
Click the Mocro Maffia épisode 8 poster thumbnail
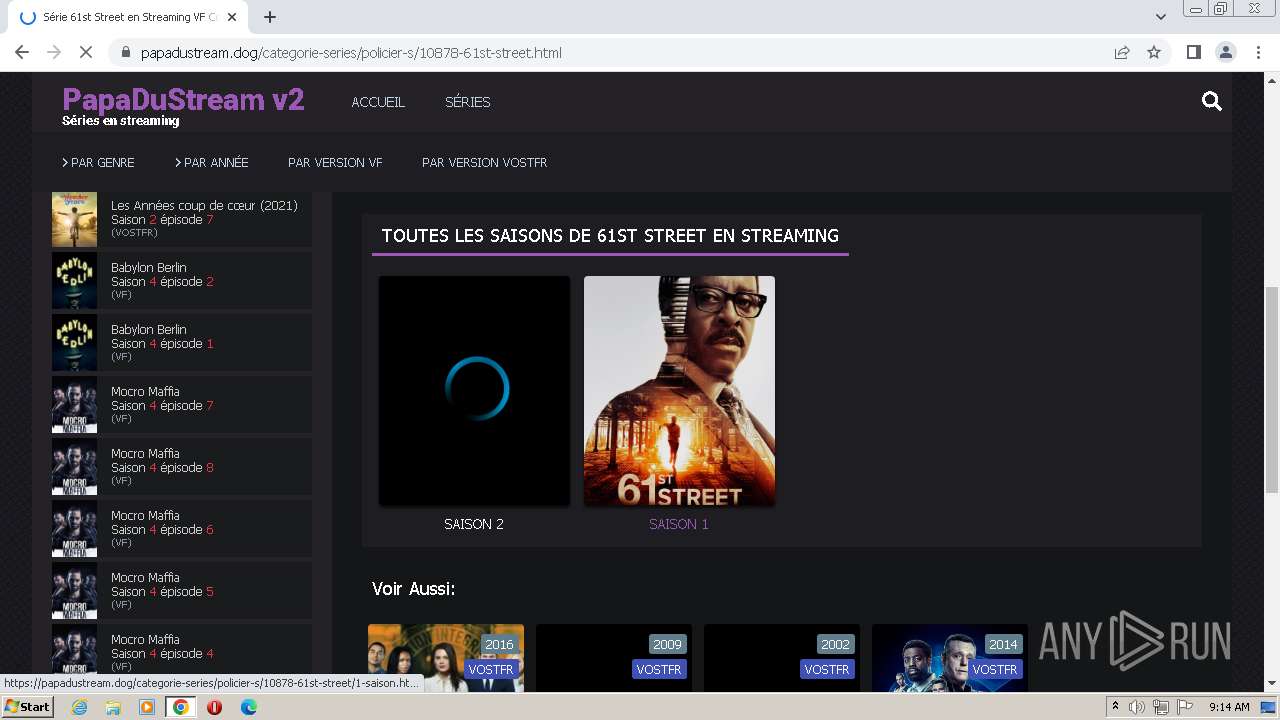[x=74, y=467]
